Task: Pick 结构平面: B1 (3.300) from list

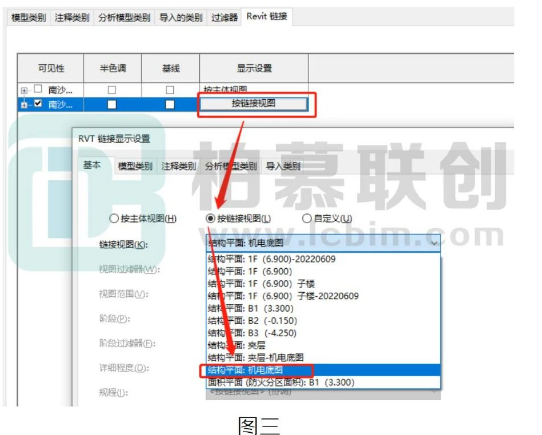Action: (323, 308)
